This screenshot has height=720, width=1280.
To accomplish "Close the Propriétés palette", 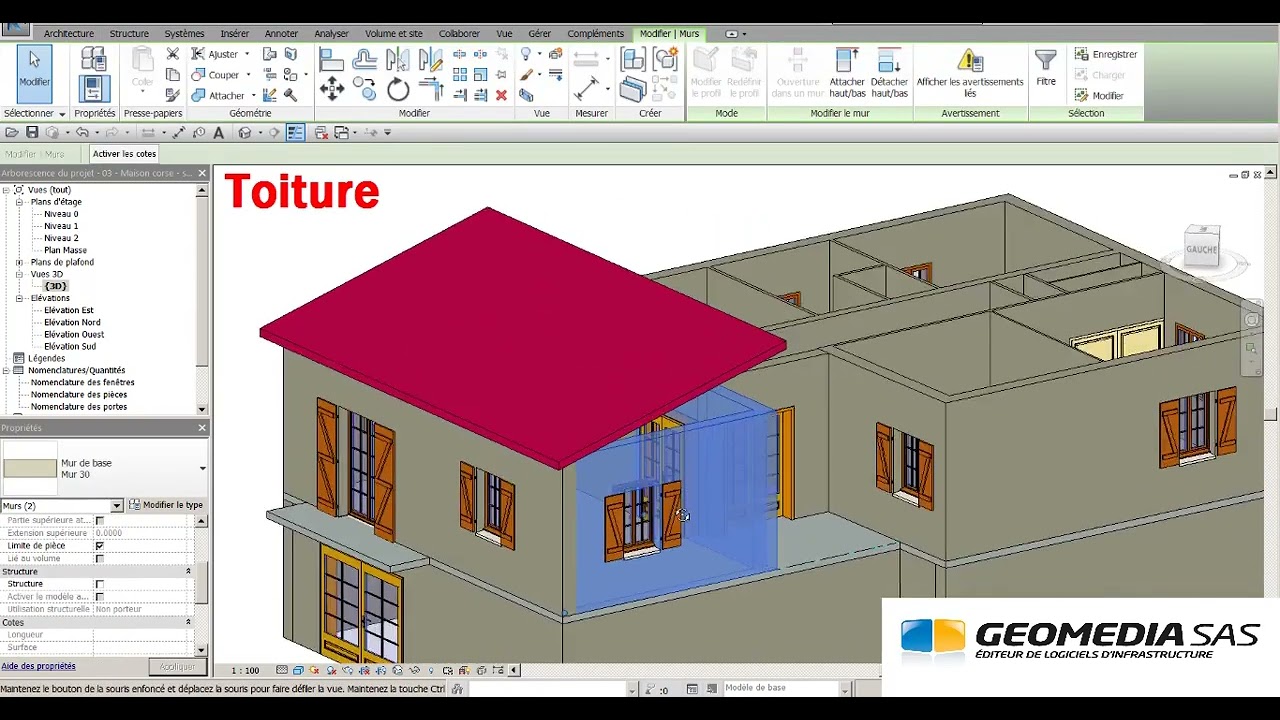I will (x=202, y=428).
